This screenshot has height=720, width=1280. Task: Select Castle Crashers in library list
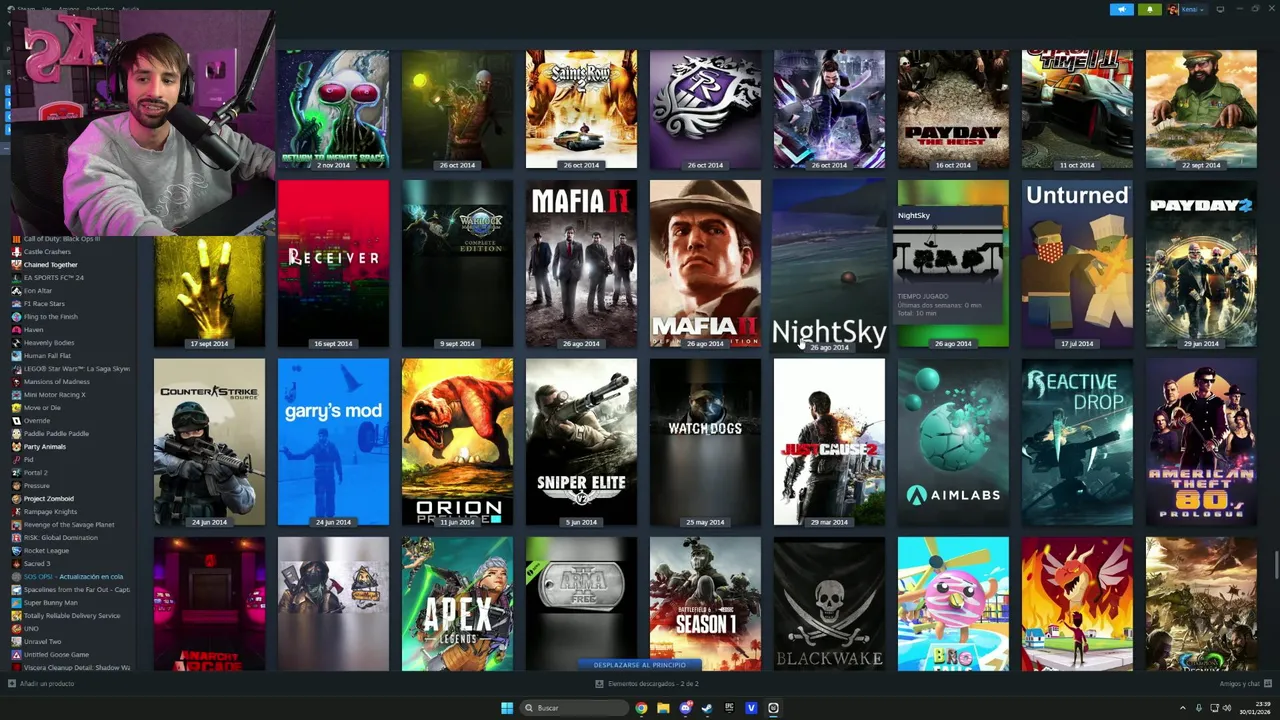(x=47, y=251)
